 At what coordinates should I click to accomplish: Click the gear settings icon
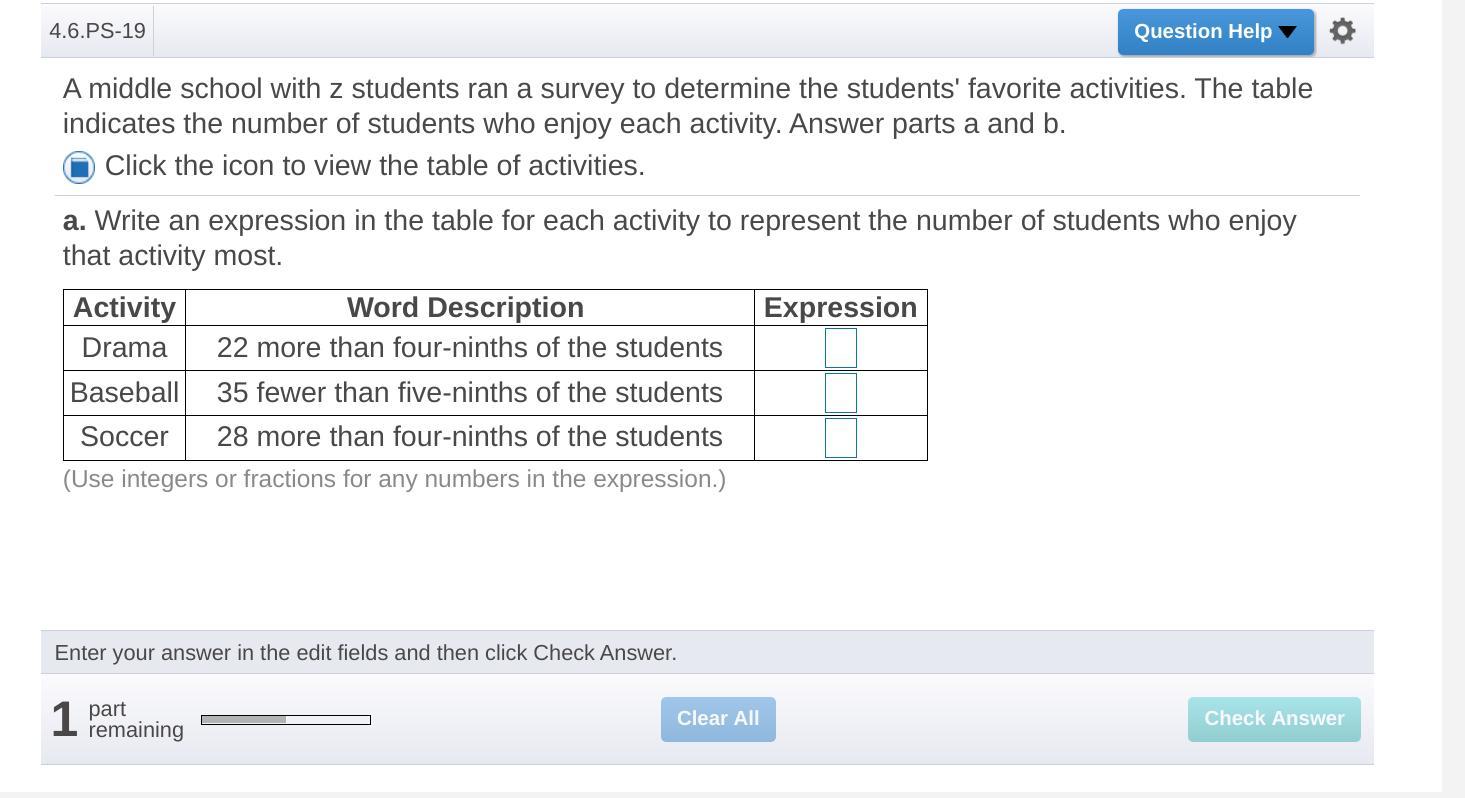(1342, 31)
